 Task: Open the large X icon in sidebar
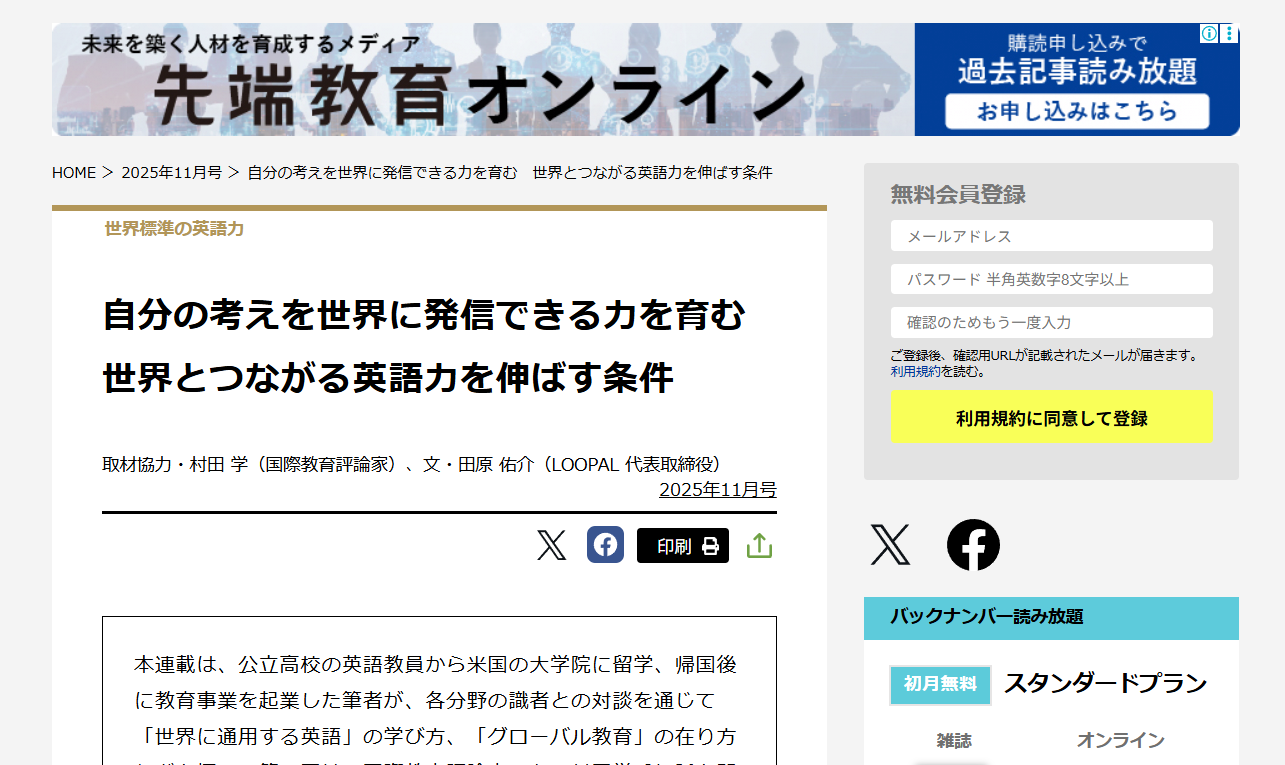tap(890, 545)
